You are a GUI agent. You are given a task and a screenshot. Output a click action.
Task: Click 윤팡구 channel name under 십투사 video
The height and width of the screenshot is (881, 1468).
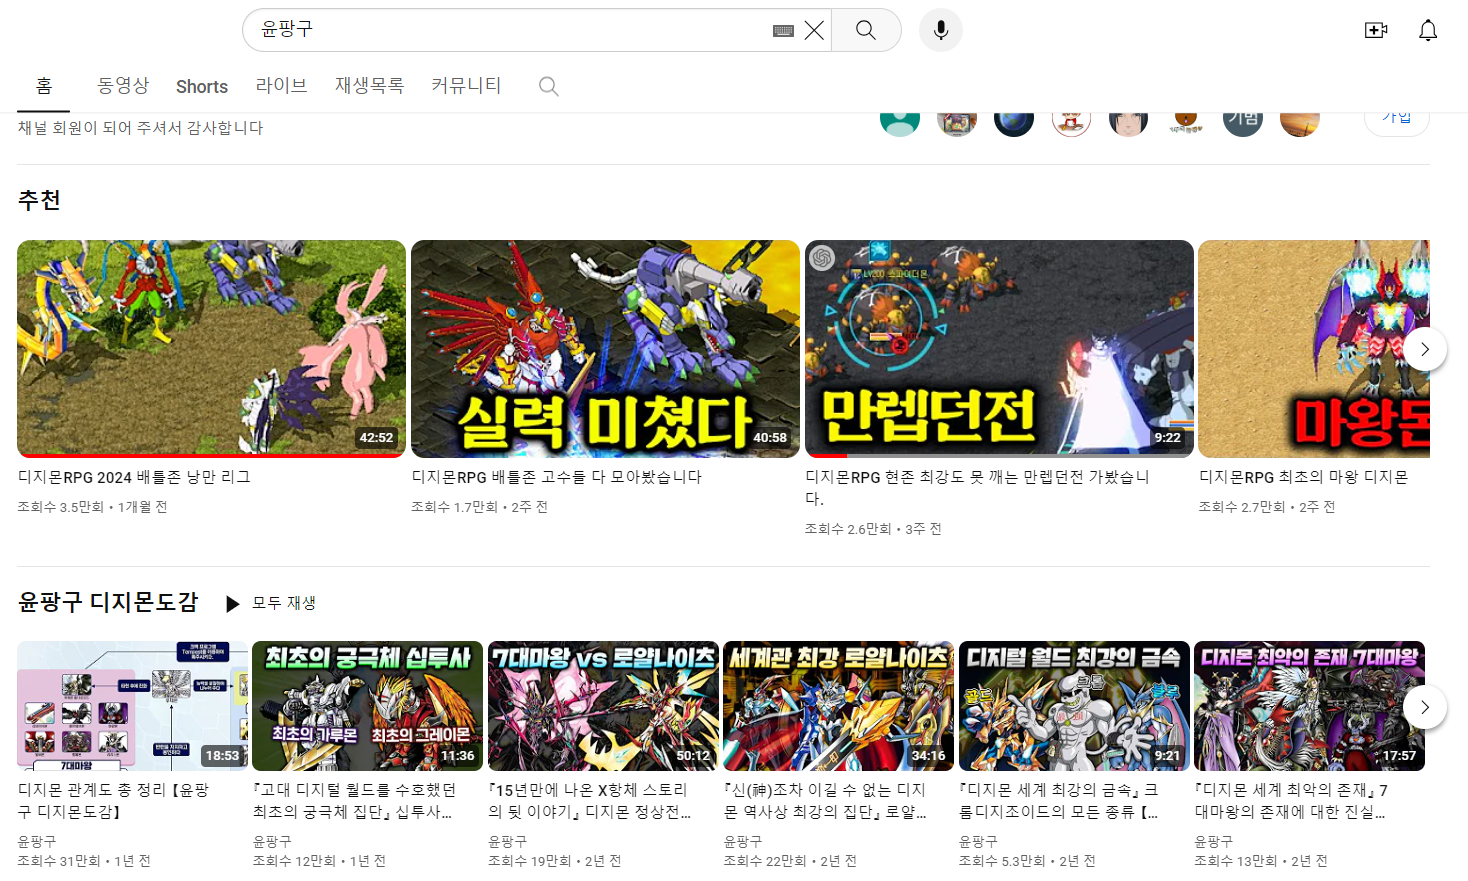tap(272, 842)
